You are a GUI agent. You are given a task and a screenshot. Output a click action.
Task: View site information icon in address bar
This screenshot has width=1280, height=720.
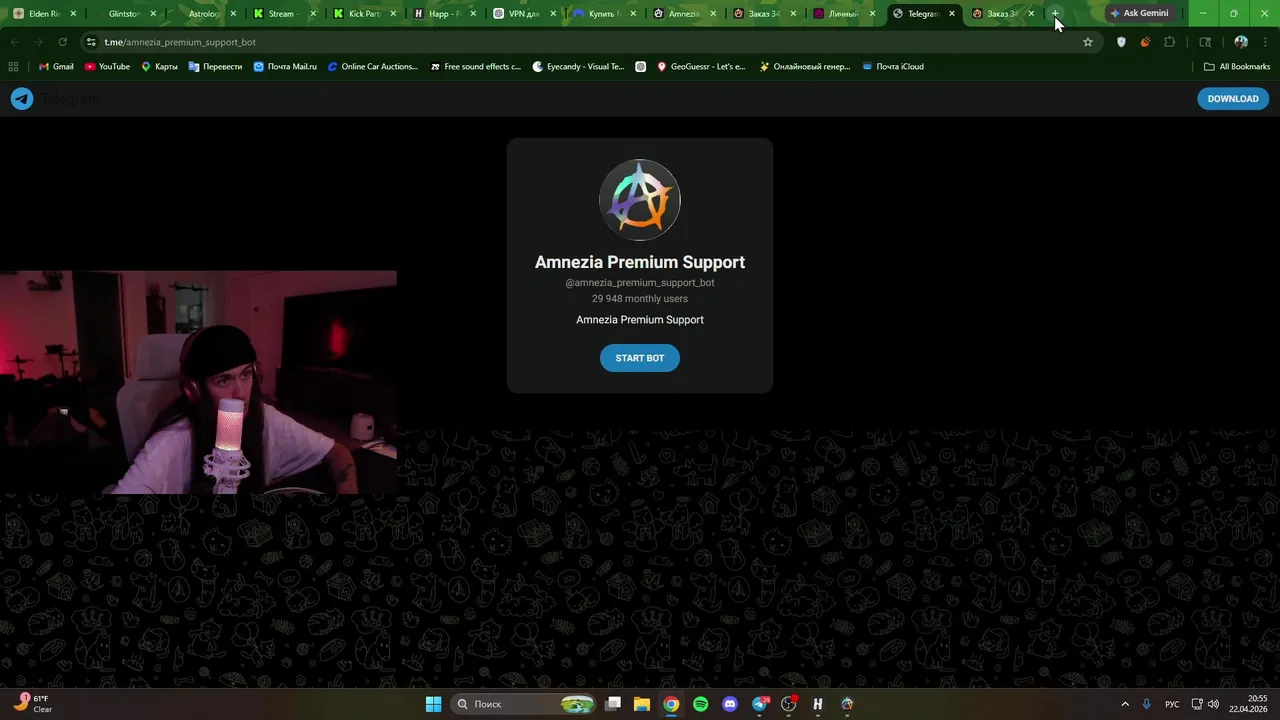[x=91, y=42]
